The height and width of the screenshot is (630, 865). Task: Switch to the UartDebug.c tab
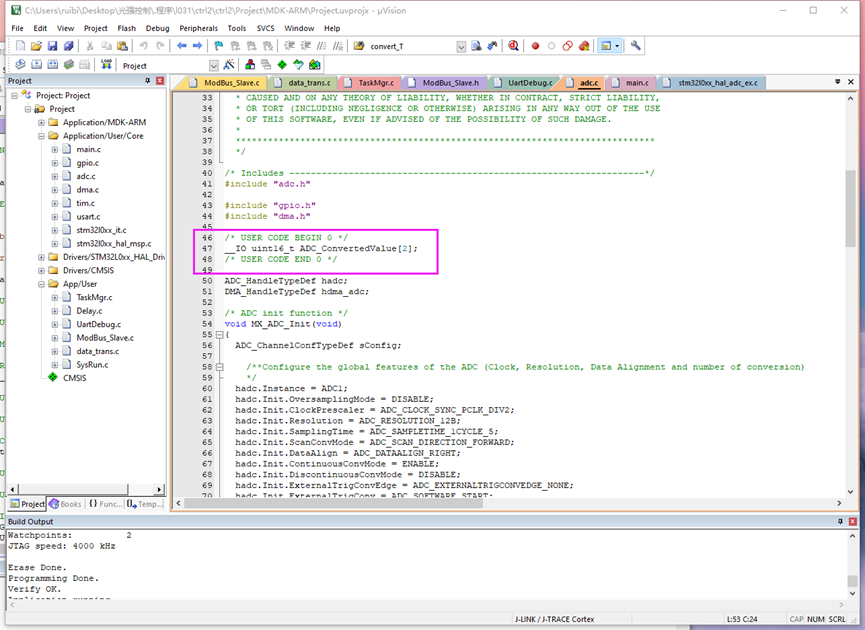coord(524,83)
